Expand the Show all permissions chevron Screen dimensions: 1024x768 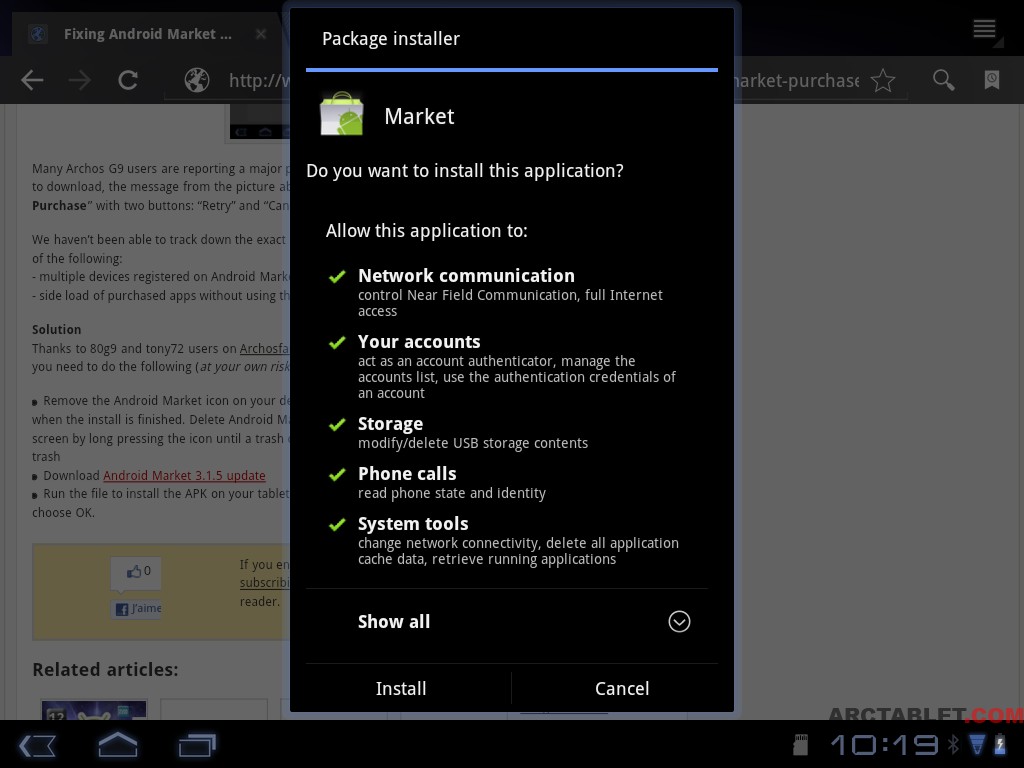coord(679,622)
